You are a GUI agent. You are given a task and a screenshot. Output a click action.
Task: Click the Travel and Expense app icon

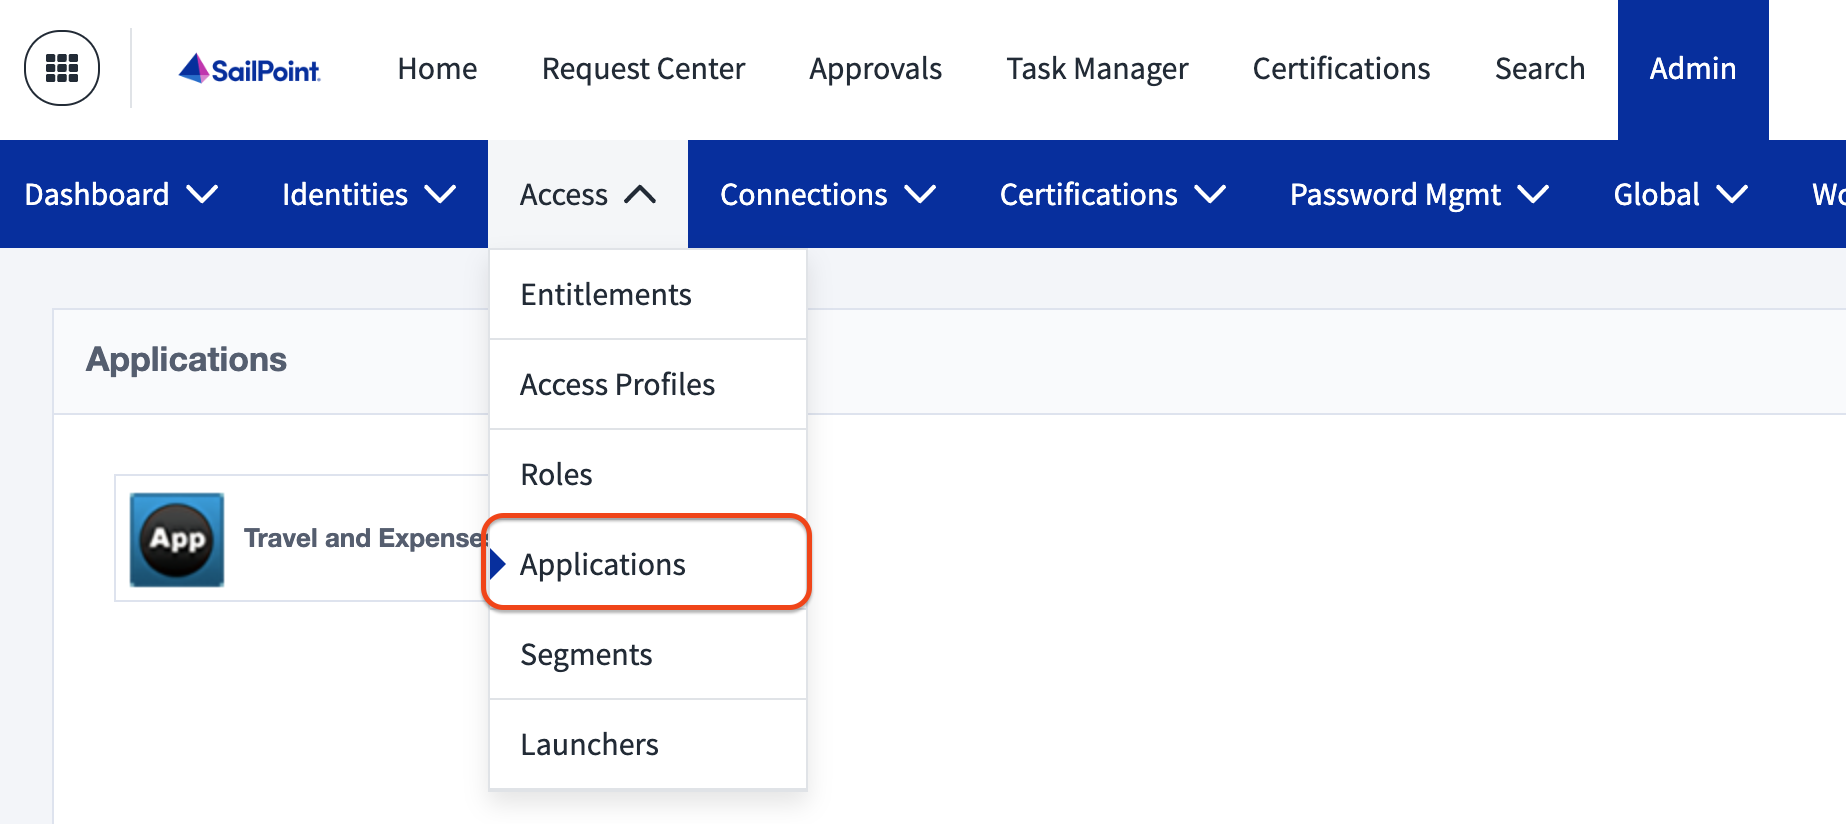[x=177, y=539]
